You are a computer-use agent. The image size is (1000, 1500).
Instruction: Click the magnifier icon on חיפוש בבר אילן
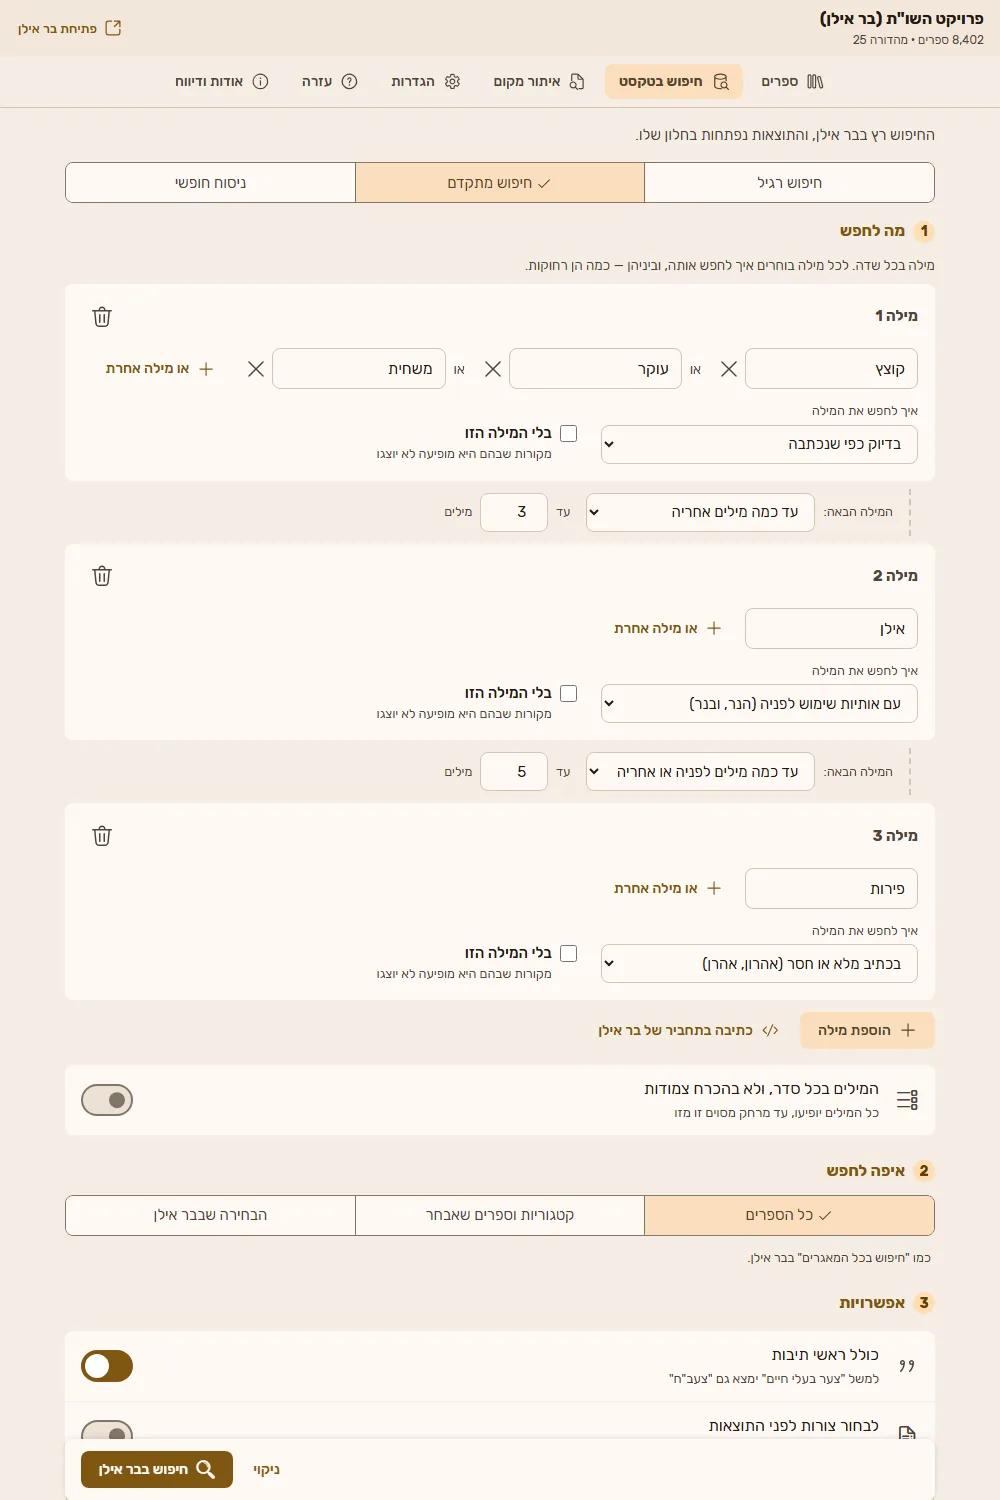coord(205,1469)
